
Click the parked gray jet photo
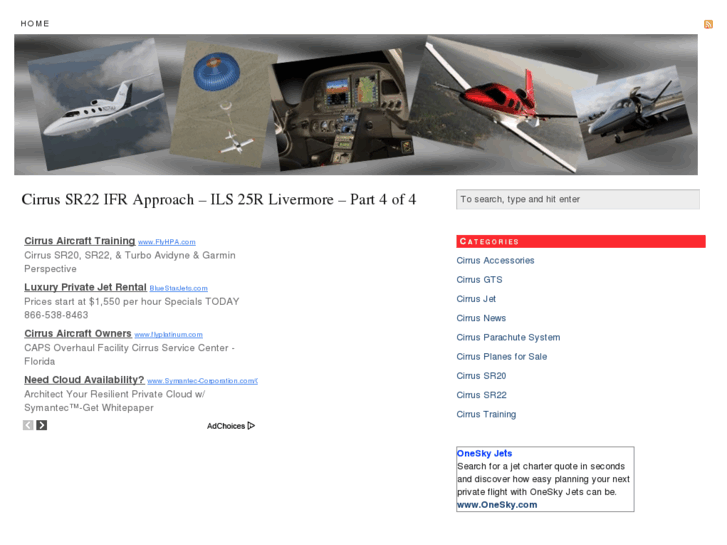pyautogui.click(x=633, y=112)
